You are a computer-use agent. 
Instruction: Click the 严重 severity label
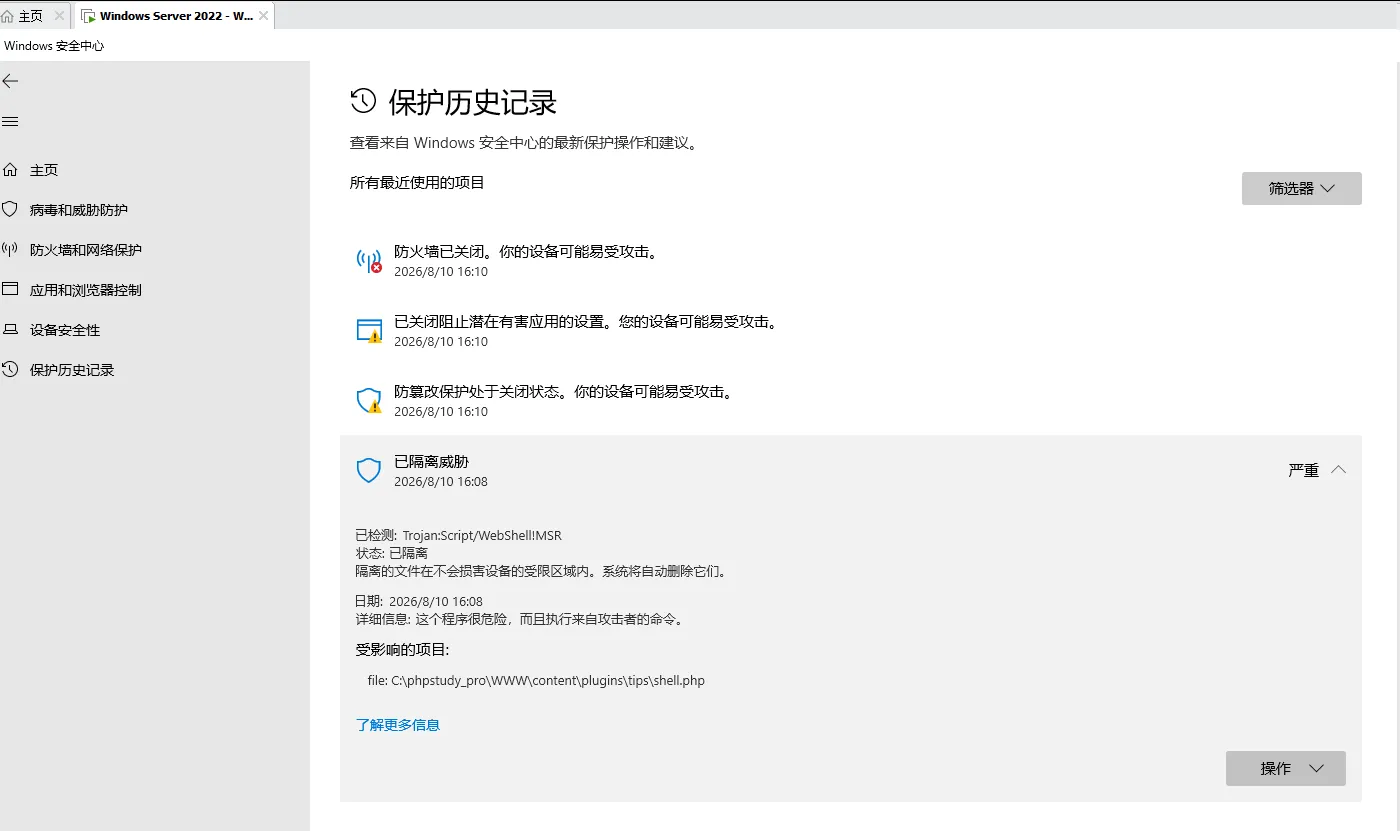pos(1304,470)
